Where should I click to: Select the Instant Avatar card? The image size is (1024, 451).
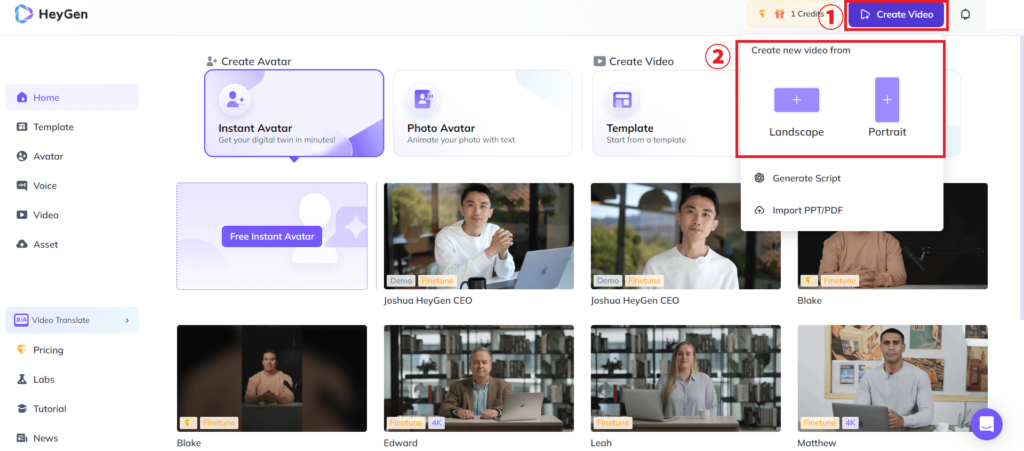(x=294, y=113)
